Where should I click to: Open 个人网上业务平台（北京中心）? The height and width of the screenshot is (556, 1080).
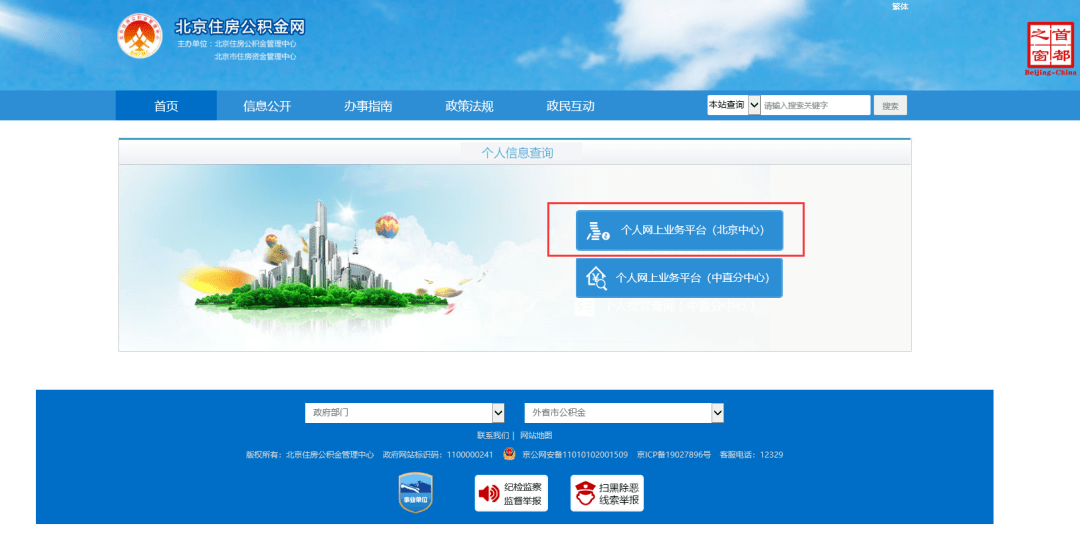click(x=679, y=230)
